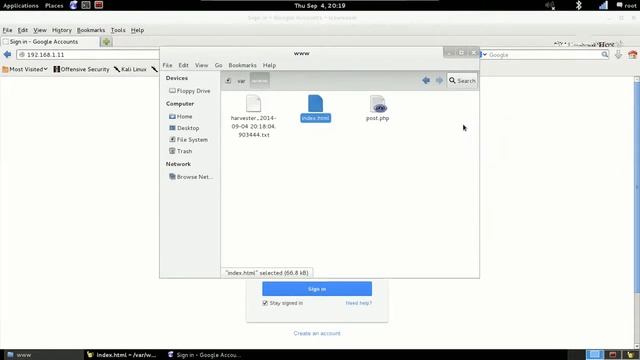Open the file manager Bookmarks menu
Screen dimensions: 640x360
242,65
